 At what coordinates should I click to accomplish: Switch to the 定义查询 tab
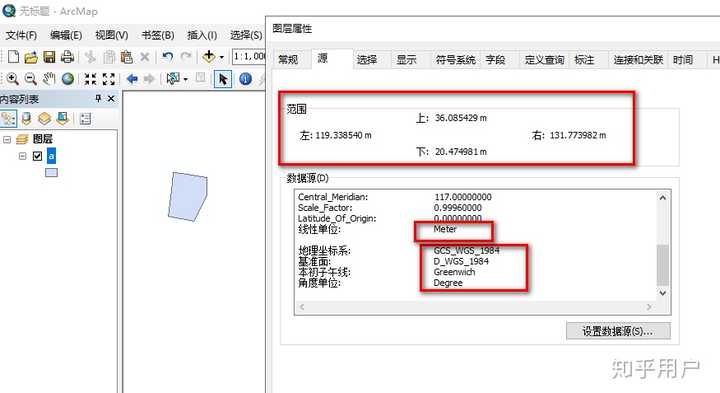click(545, 60)
